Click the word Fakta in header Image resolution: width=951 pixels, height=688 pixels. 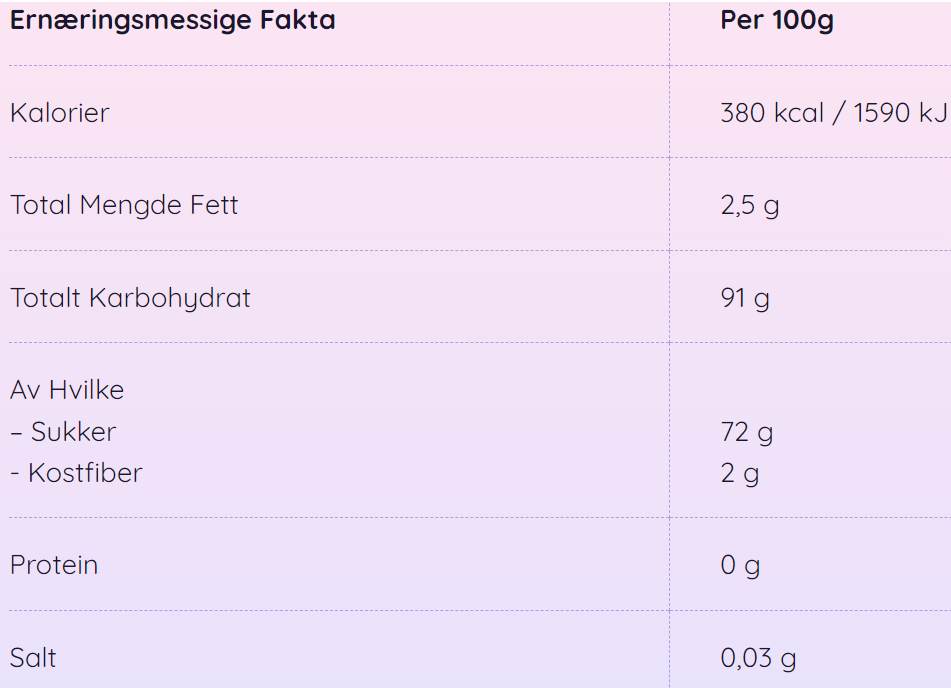click(x=298, y=20)
